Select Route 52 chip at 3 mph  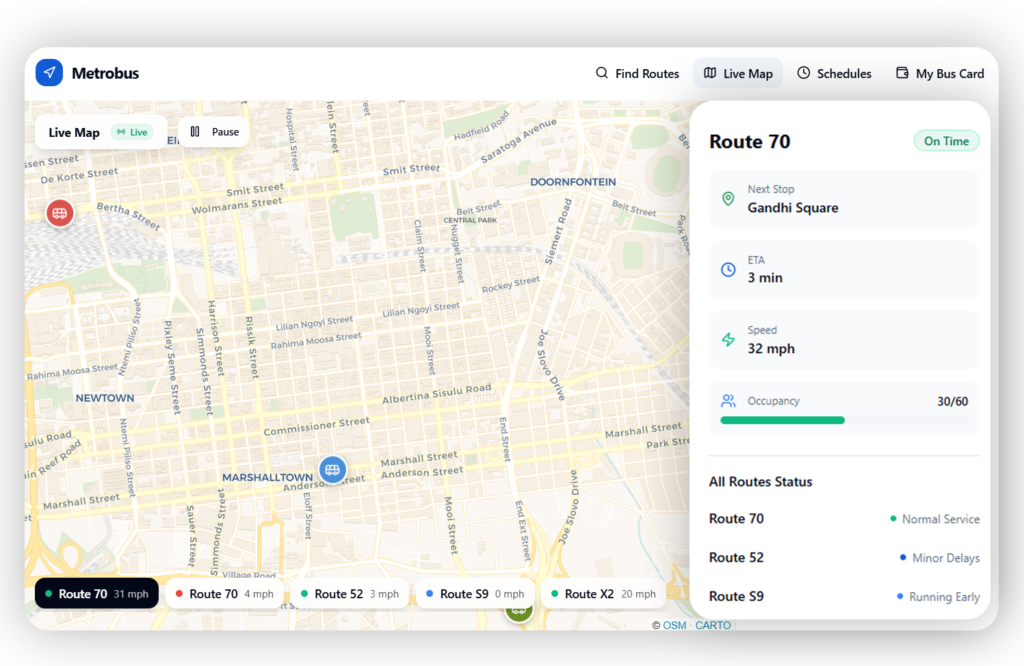pyautogui.click(x=349, y=594)
